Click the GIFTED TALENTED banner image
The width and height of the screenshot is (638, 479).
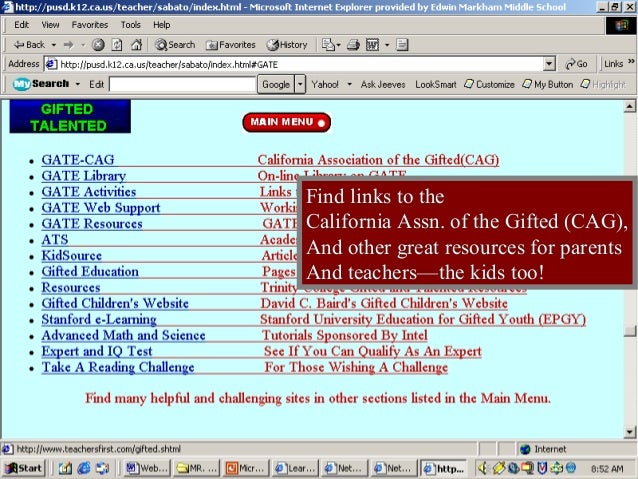point(70,117)
